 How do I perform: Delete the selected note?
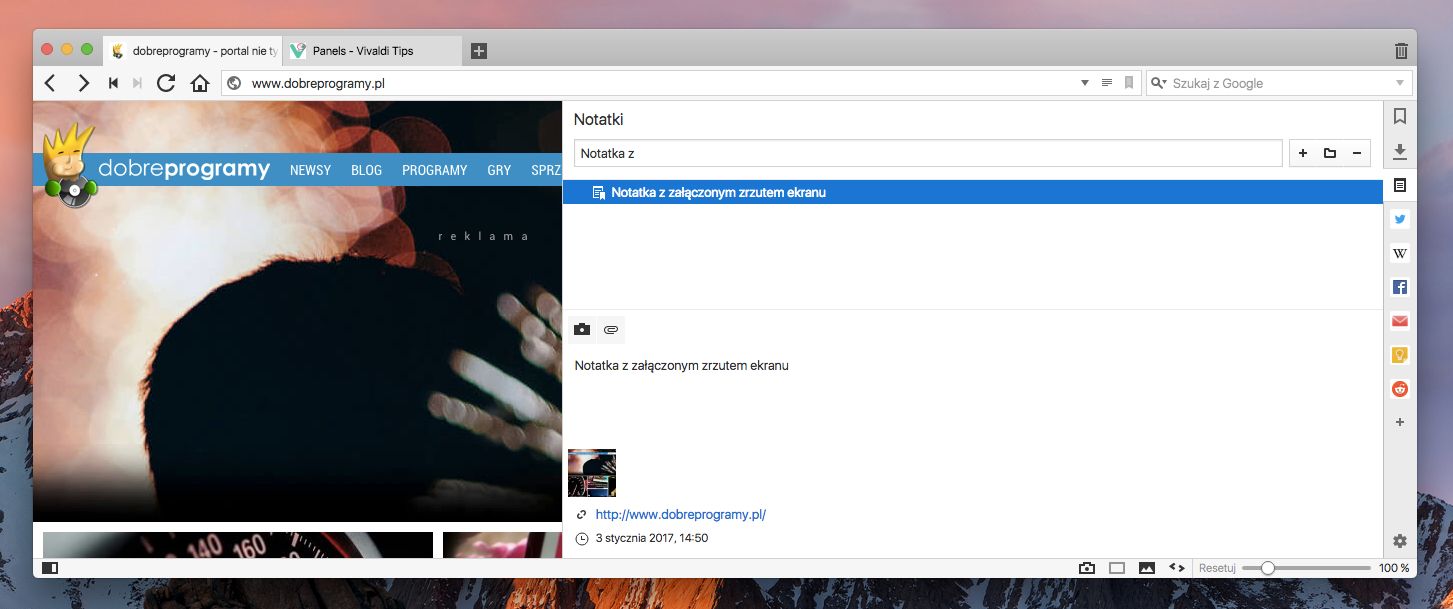(x=1357, y=153)
